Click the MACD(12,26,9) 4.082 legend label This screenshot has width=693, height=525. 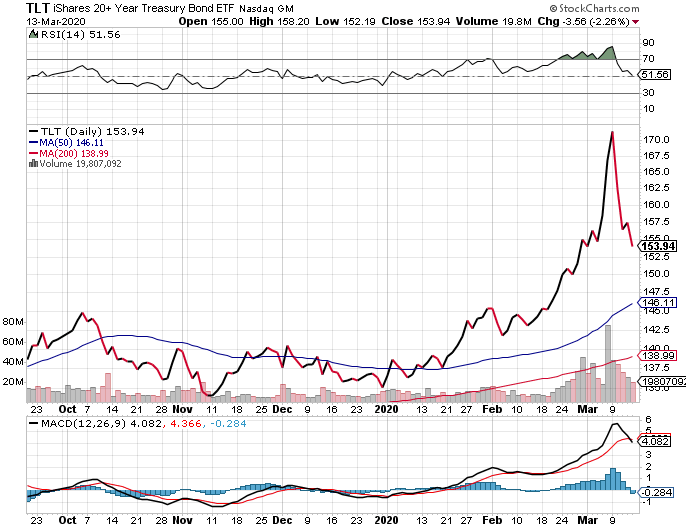101,423
